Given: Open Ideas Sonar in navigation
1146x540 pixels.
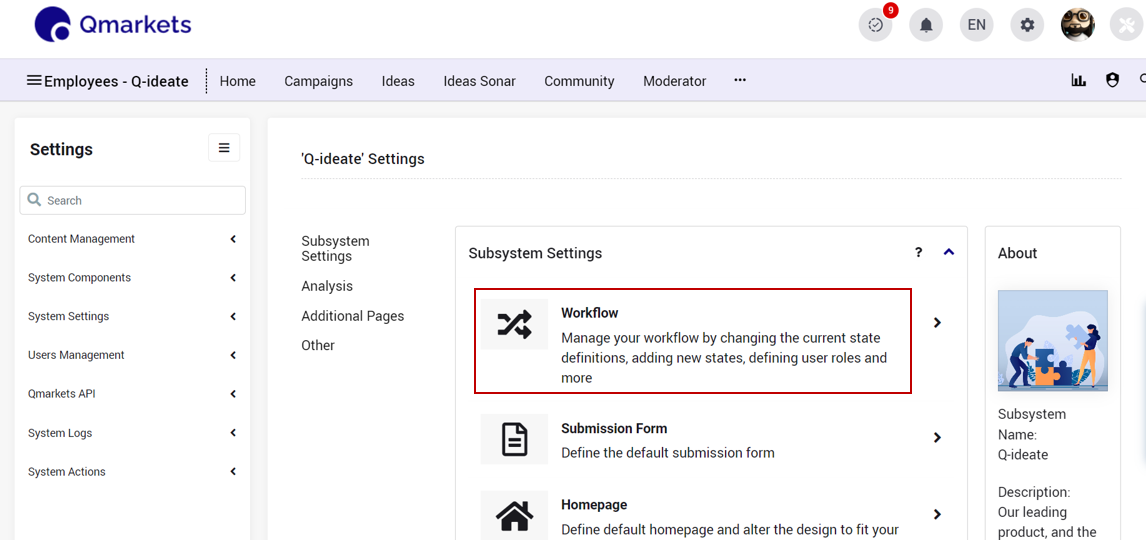Looking at the screenshot, I should coord(479,81).
